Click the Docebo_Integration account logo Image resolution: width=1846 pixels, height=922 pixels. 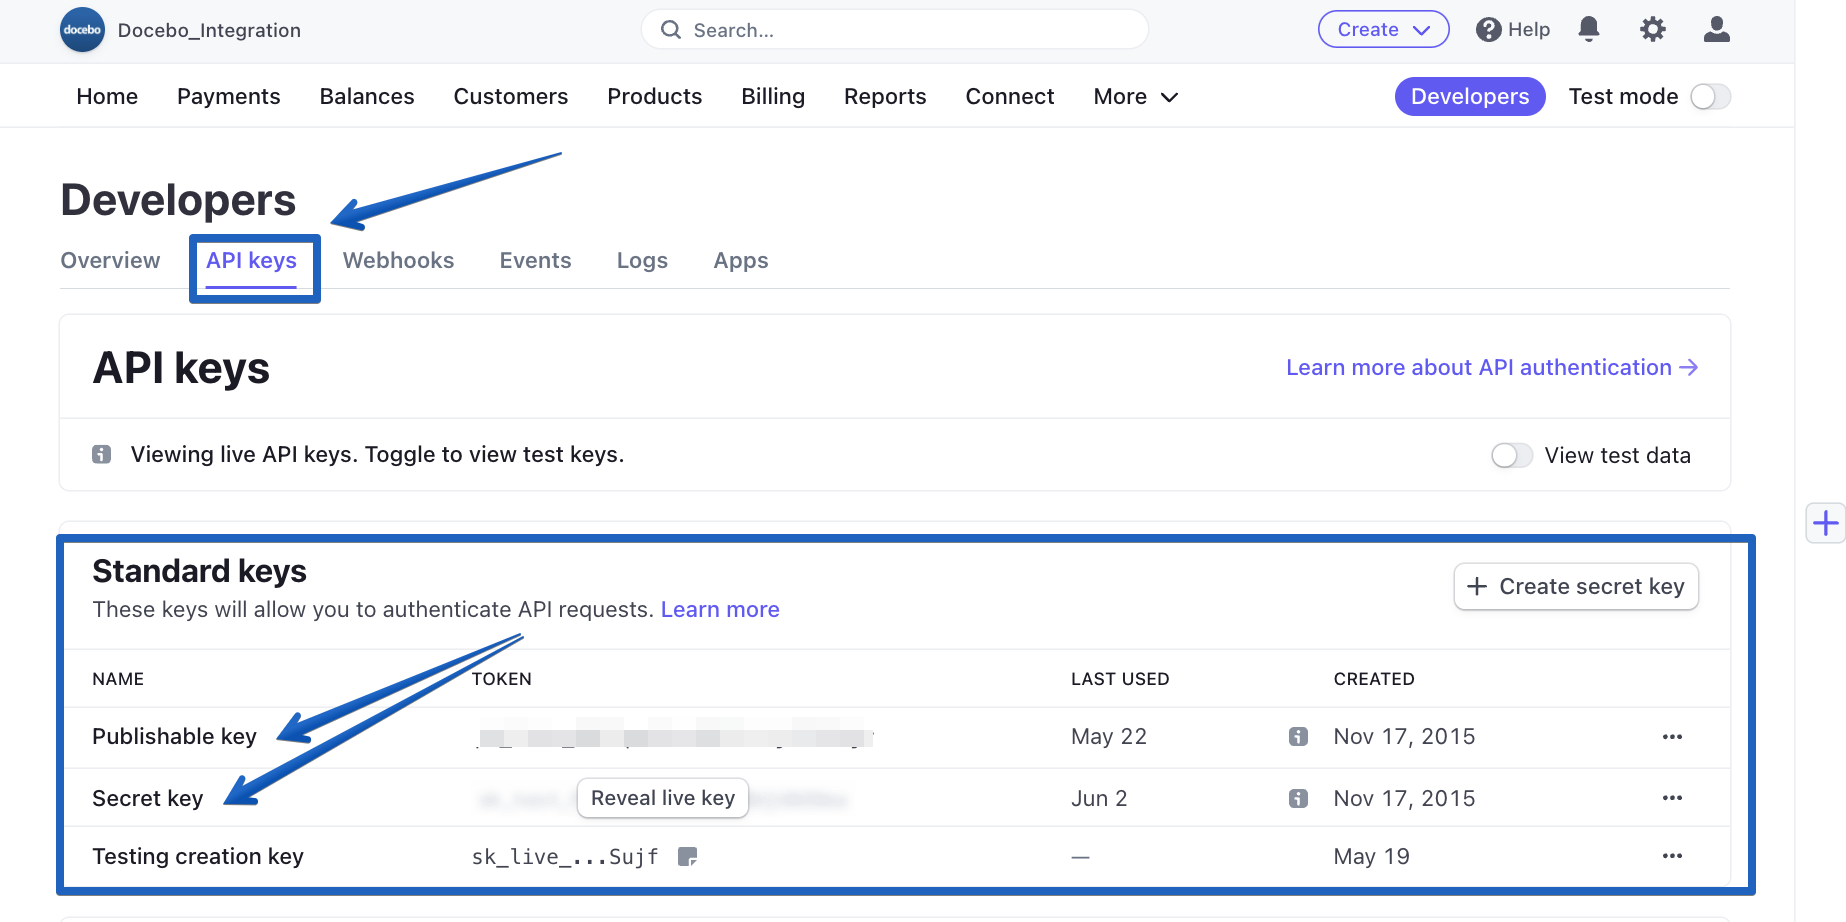tap(82, 30)
